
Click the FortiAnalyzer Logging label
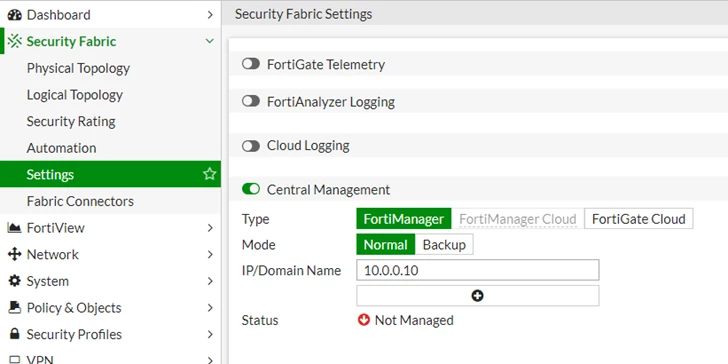(331, 101)
